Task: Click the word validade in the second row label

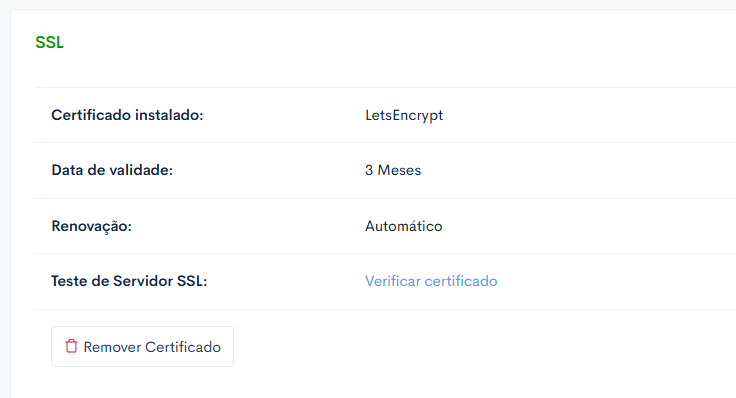Action: 141,170
